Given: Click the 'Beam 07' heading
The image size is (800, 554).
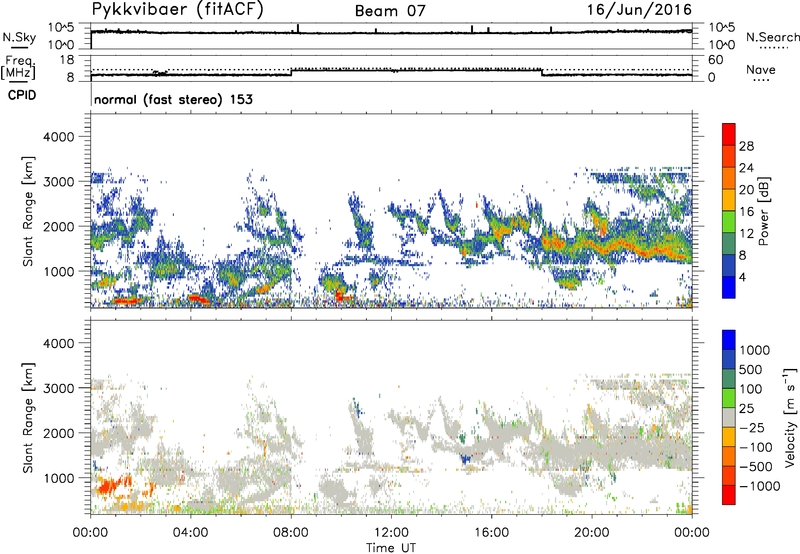Looking at the screenshot, I should 390,11.
